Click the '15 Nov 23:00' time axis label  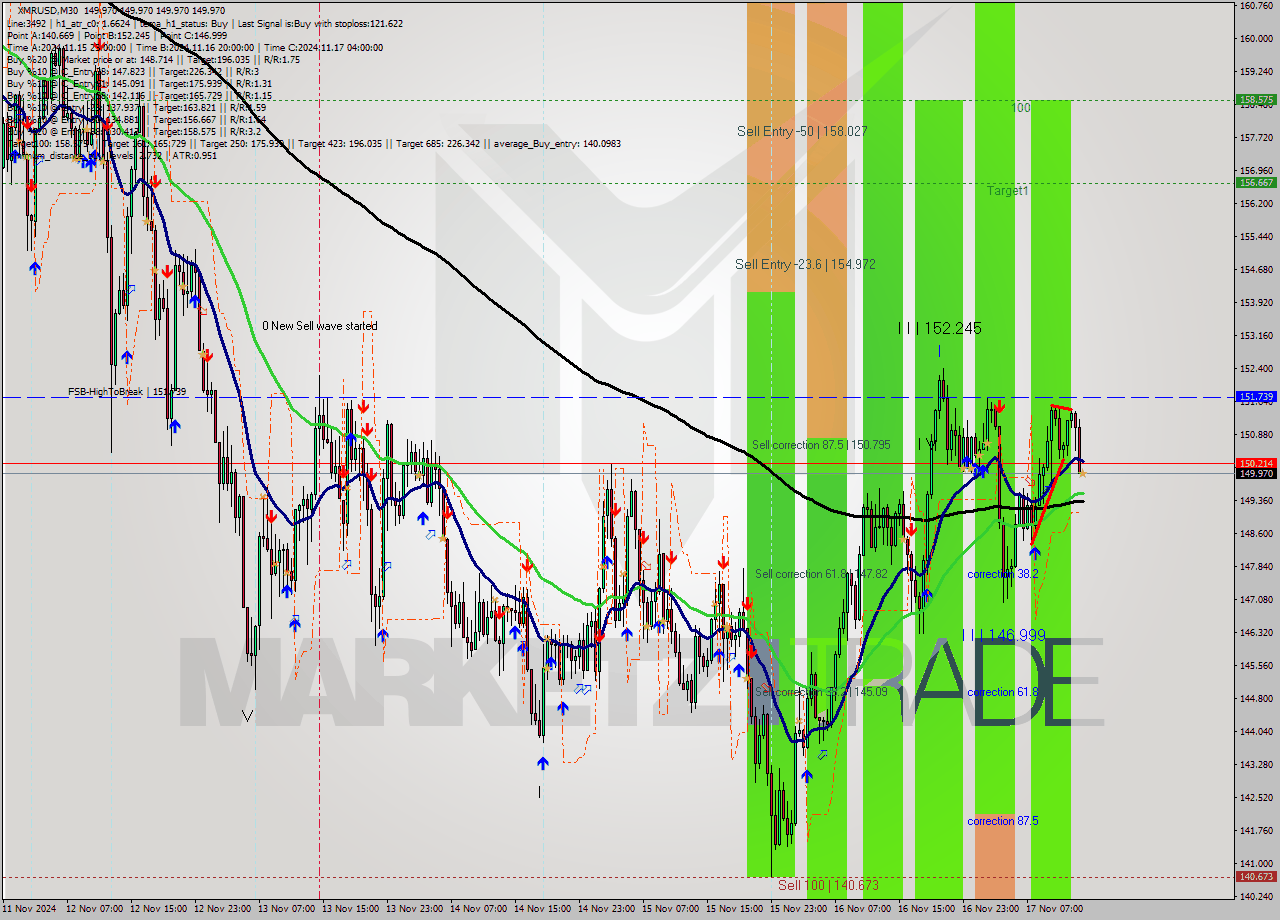pyautogui.click(x=799, y=910)
